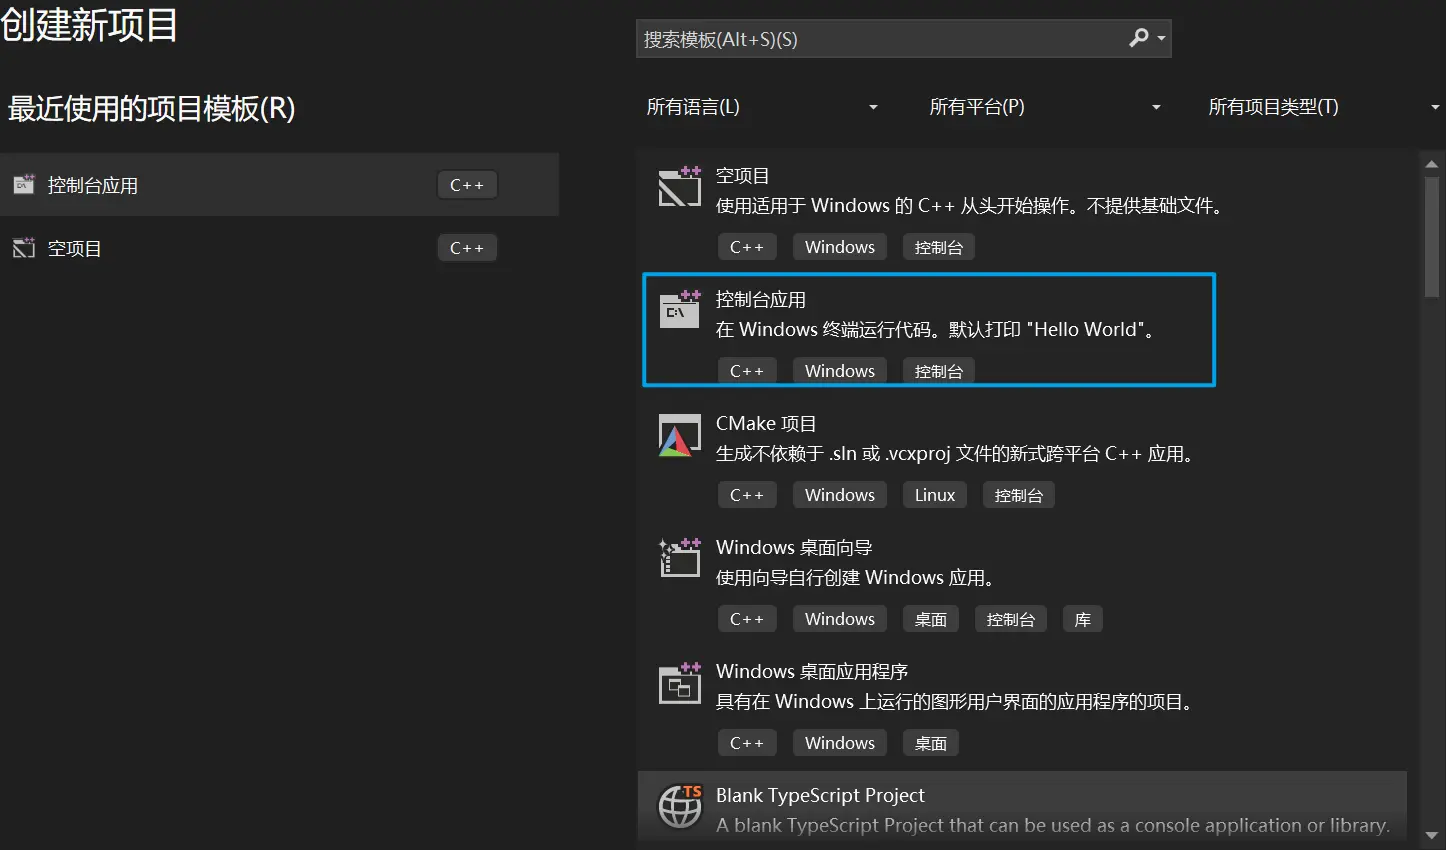Select 空项目 template title in list

coord(743,176)
